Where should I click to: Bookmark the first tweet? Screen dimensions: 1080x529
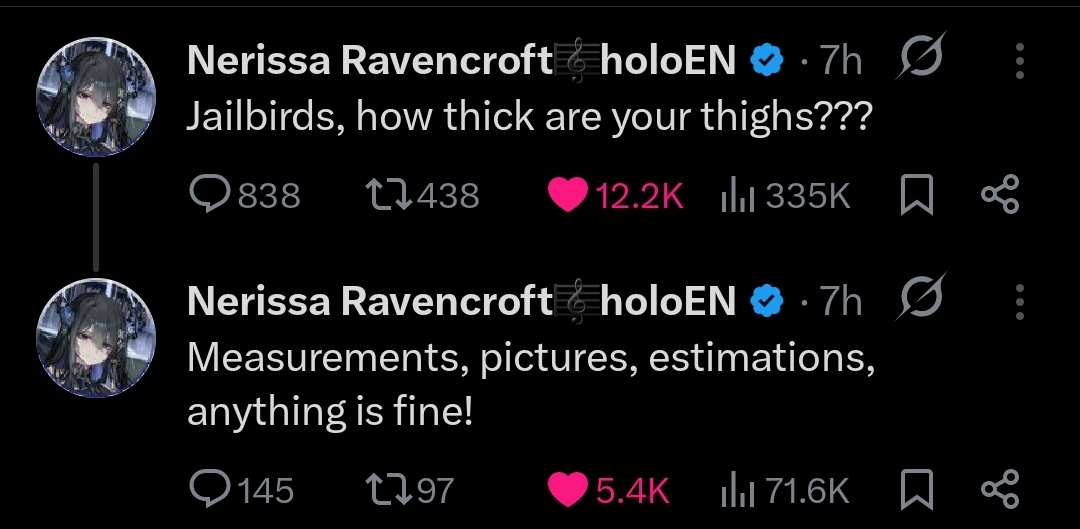tap(917, 194)
